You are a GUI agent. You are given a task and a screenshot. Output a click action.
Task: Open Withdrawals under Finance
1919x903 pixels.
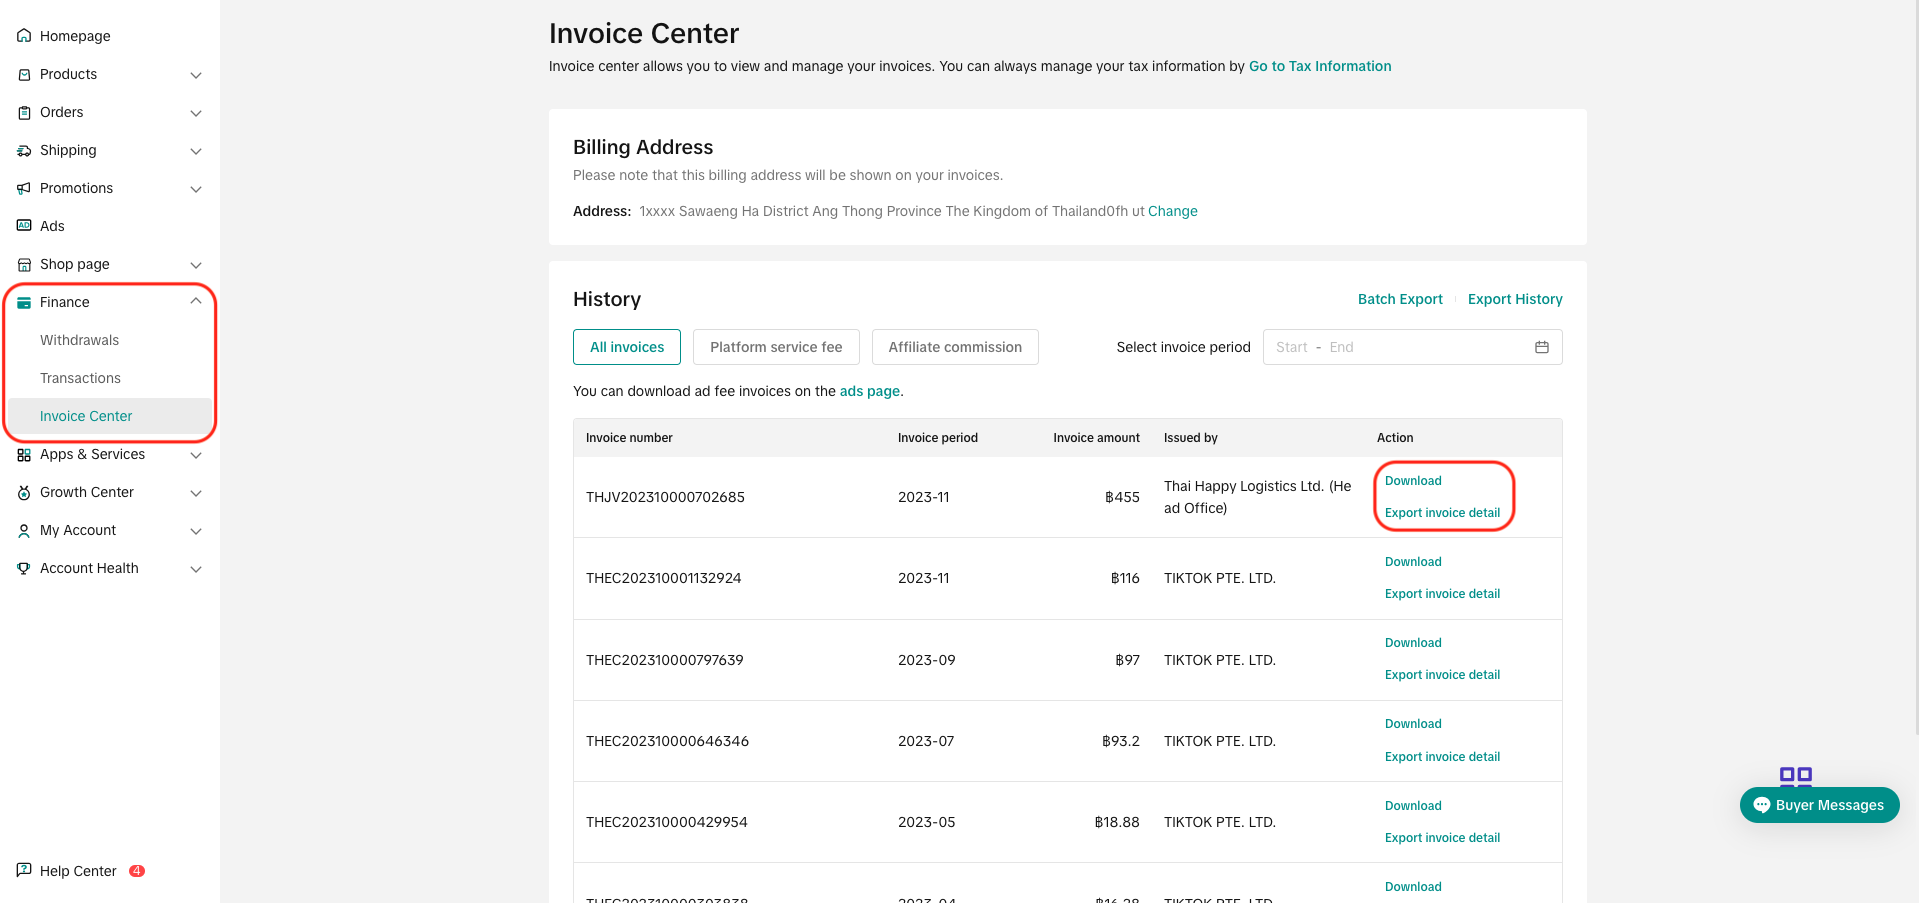[79, 340]
